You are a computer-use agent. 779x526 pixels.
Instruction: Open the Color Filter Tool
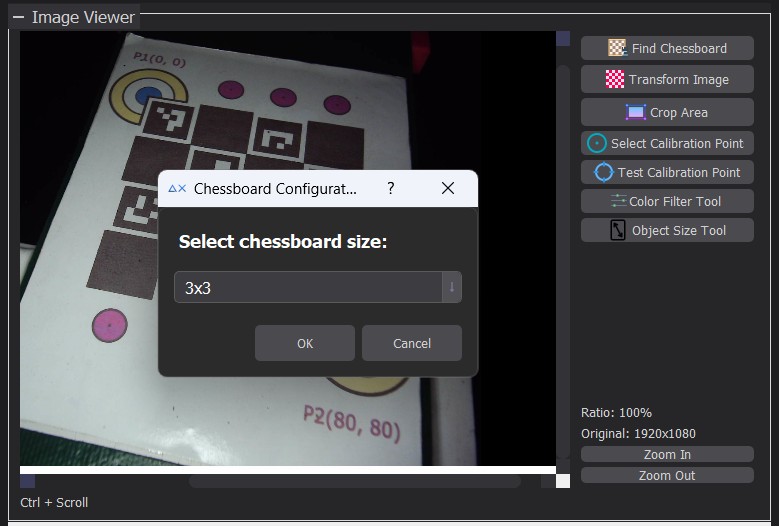click(x=667, y=201)
